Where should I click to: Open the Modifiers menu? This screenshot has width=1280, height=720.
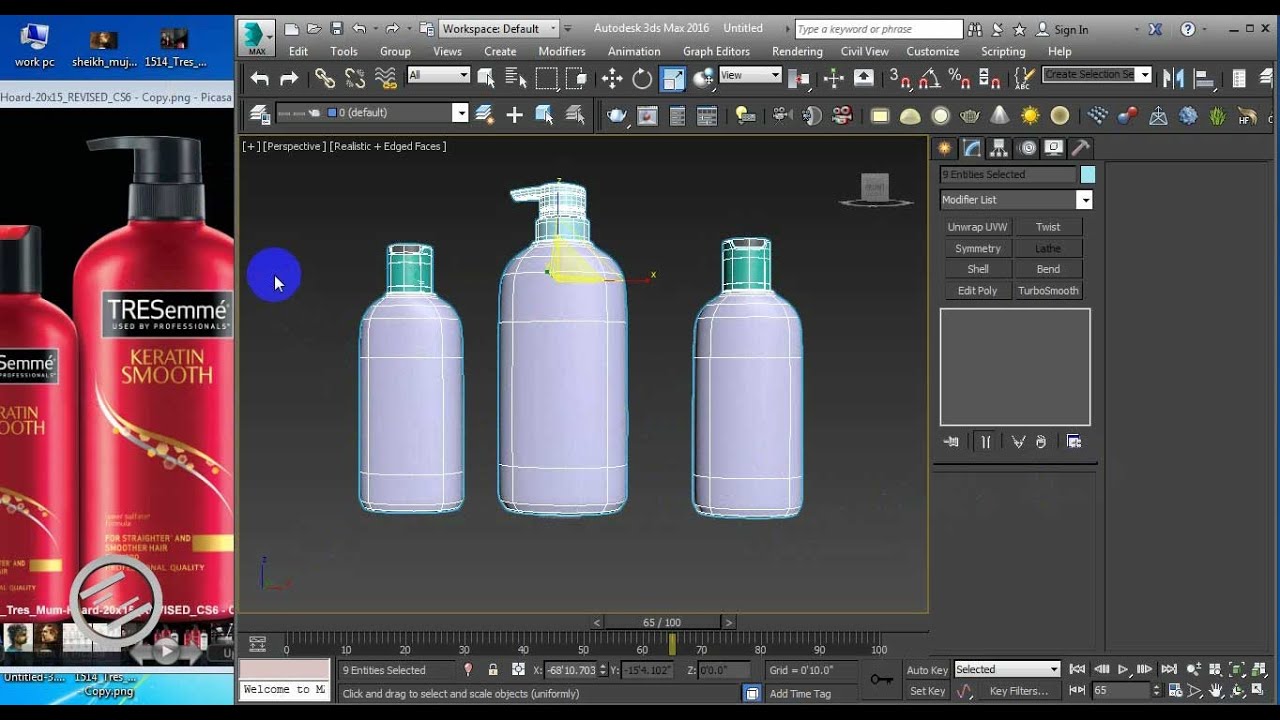562,51
